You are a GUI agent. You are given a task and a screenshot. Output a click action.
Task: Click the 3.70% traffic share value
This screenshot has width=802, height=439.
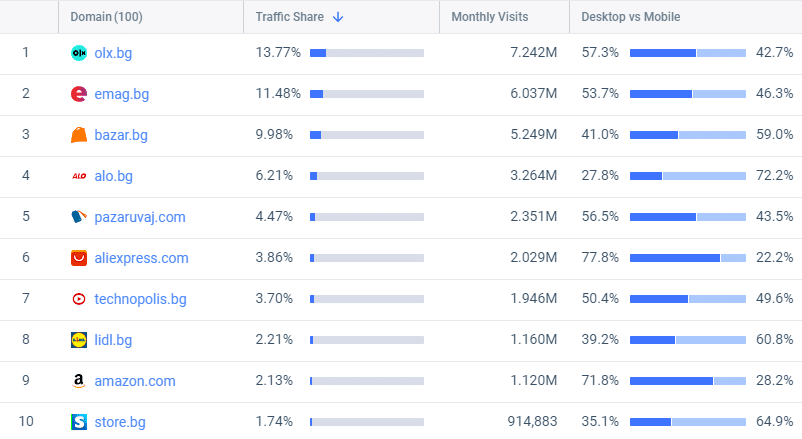[x=274, y=298]
